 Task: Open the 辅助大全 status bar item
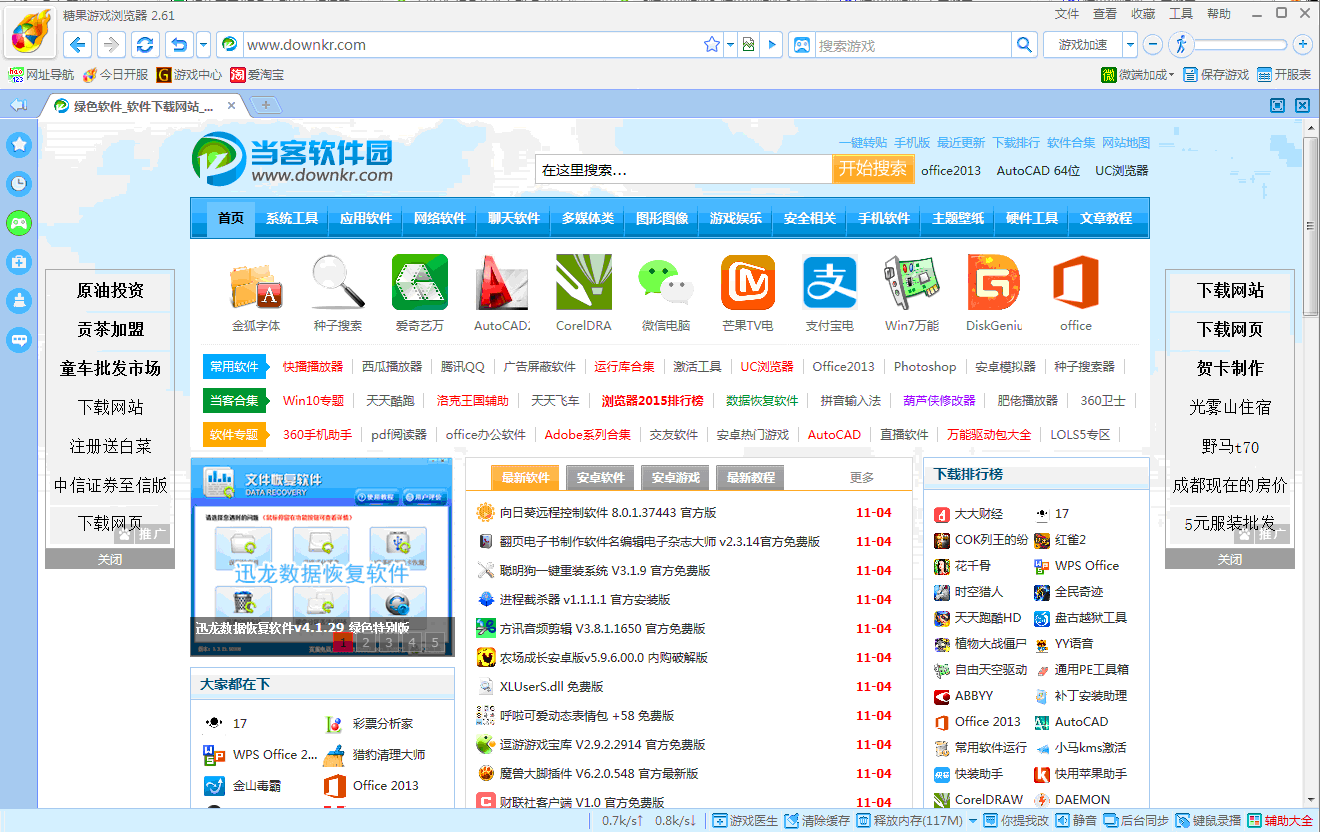click(1281, 821)
